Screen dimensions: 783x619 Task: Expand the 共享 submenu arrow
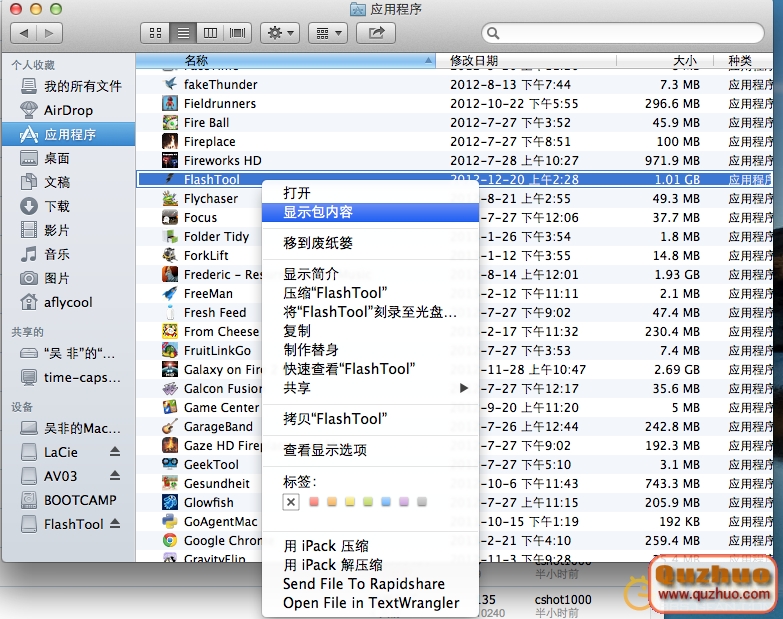coord(464,388)
